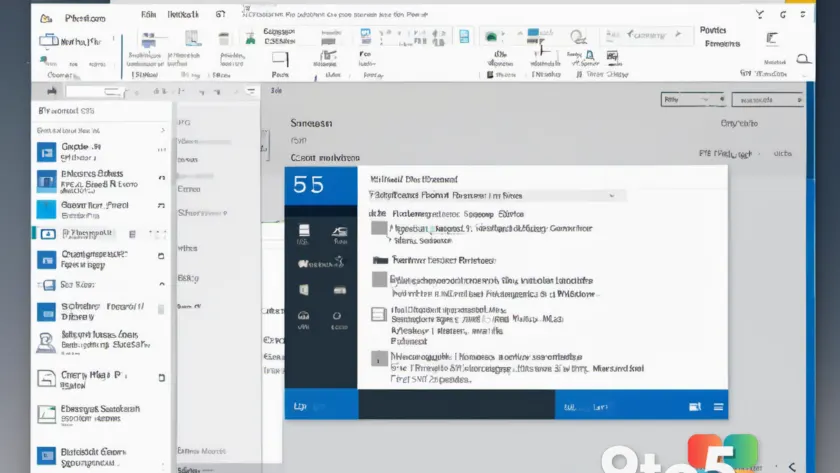The height and width of the screenshot is (473, 840).
Task: Open the card icon in dialog's dark sidebar
Action: click(340, 290)
